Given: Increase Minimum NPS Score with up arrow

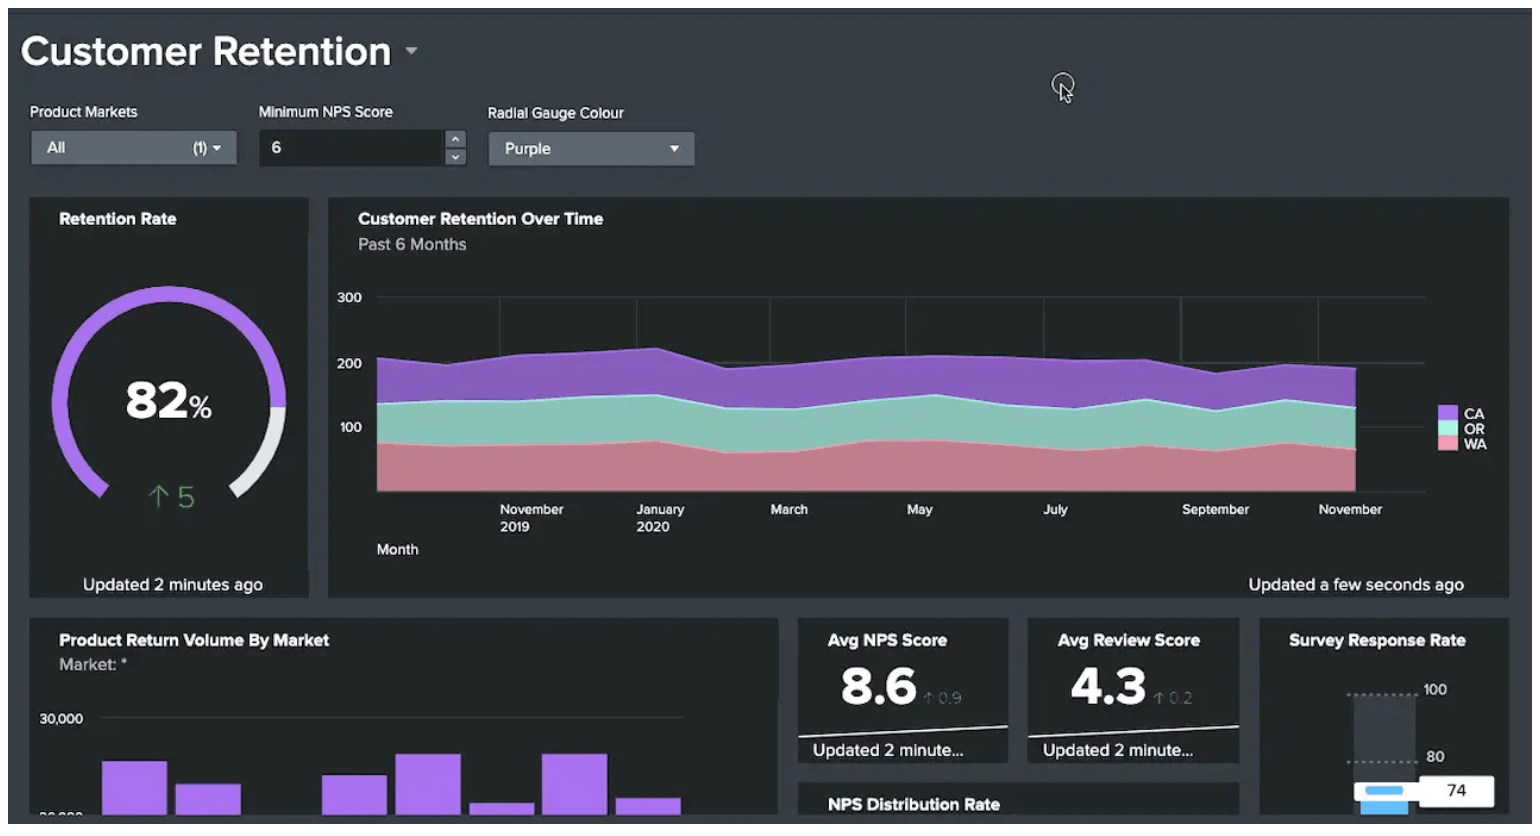Looking at the screenshot, I should [455, 139].
